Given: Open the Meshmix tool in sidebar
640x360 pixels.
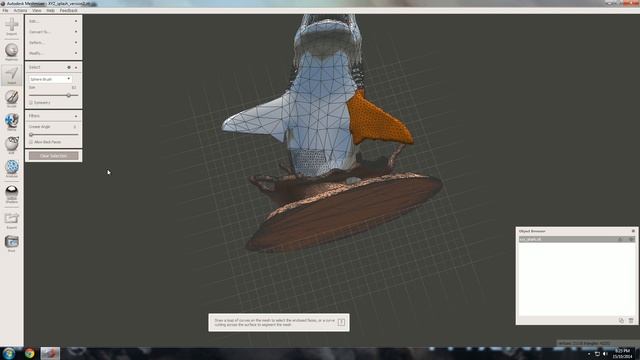Looking at the screenshot, I should tap(11, 51).
